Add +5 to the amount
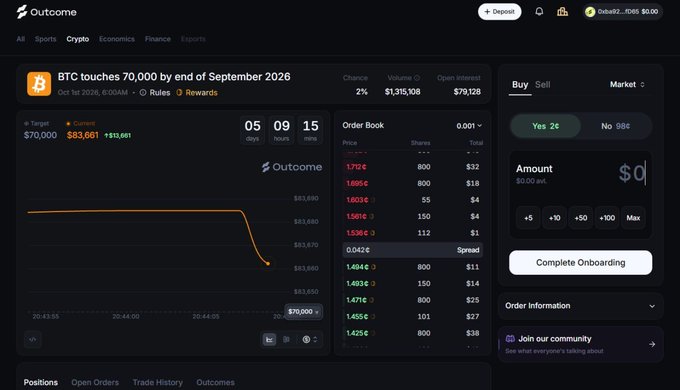Viewport: 680px width, 390px height. point(528,218)
